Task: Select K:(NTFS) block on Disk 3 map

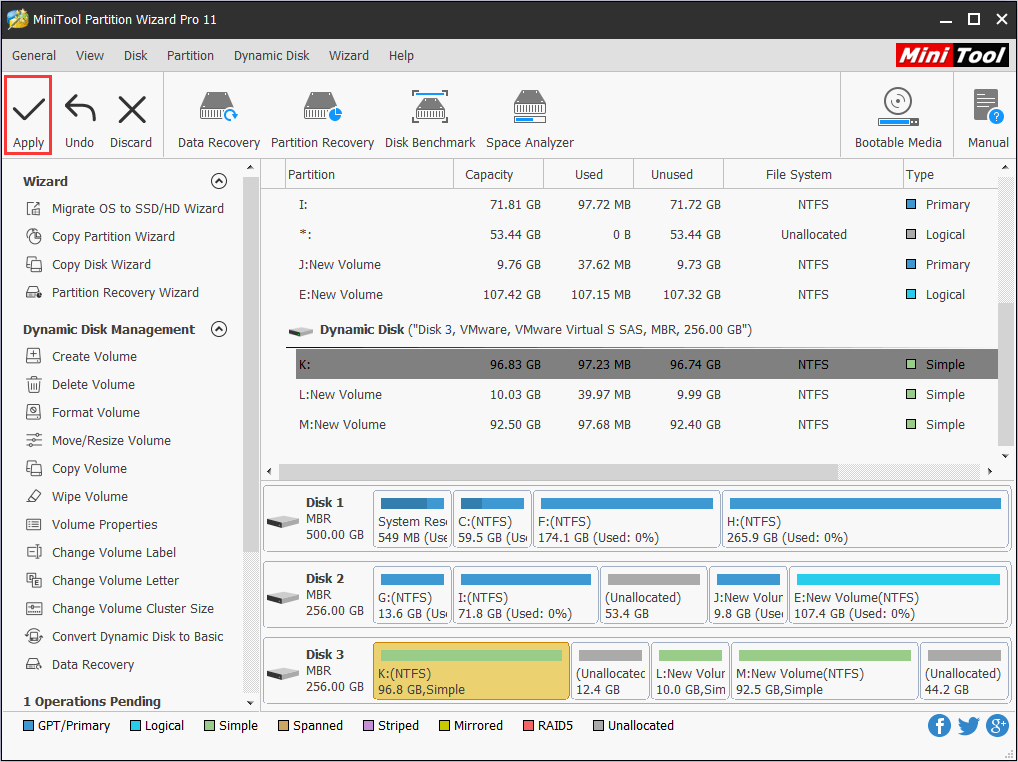Action: click(471, 671)
